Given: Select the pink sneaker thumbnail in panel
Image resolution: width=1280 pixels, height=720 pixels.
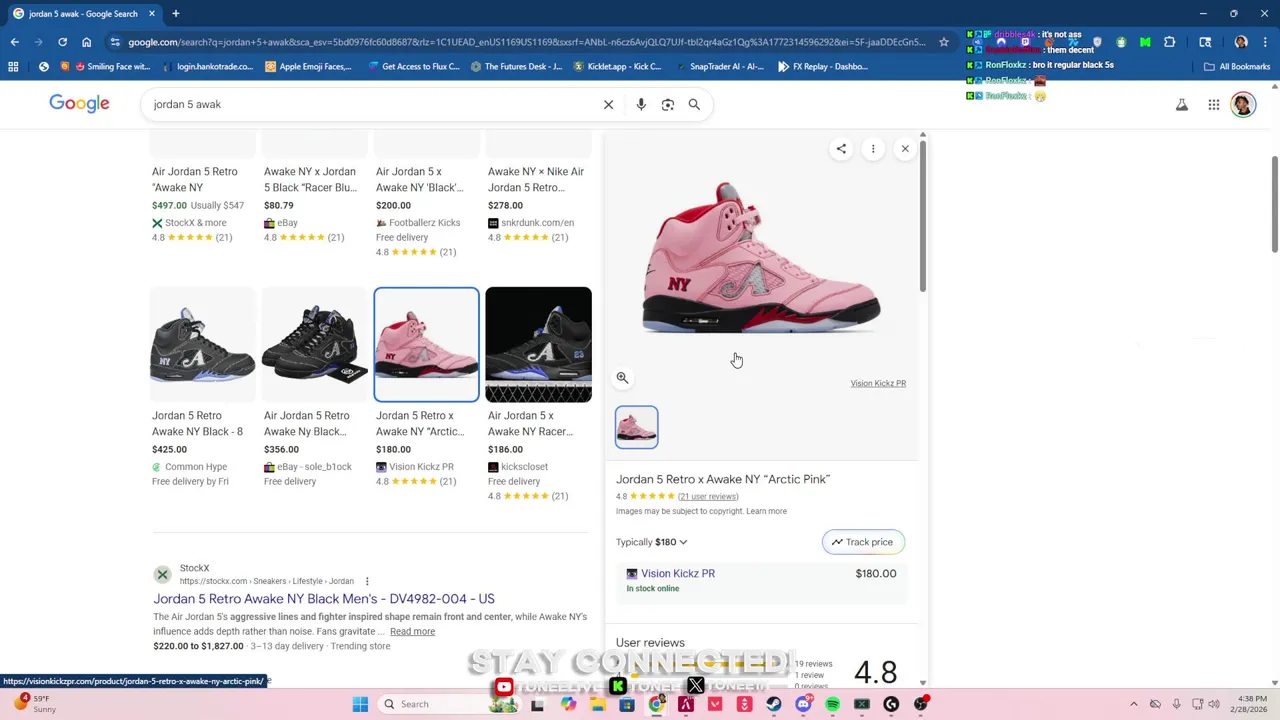Looking at the screenshot, I should (637, 427).
